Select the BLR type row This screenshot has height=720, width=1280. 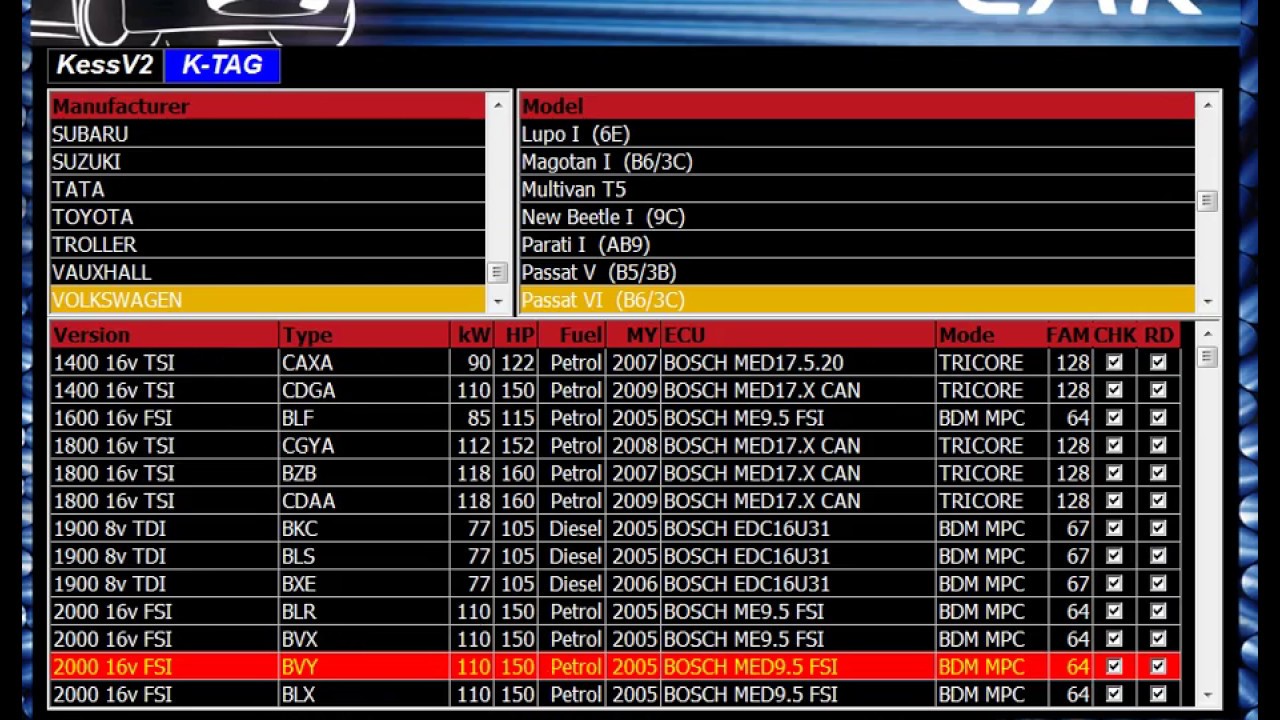pos(615,612)
